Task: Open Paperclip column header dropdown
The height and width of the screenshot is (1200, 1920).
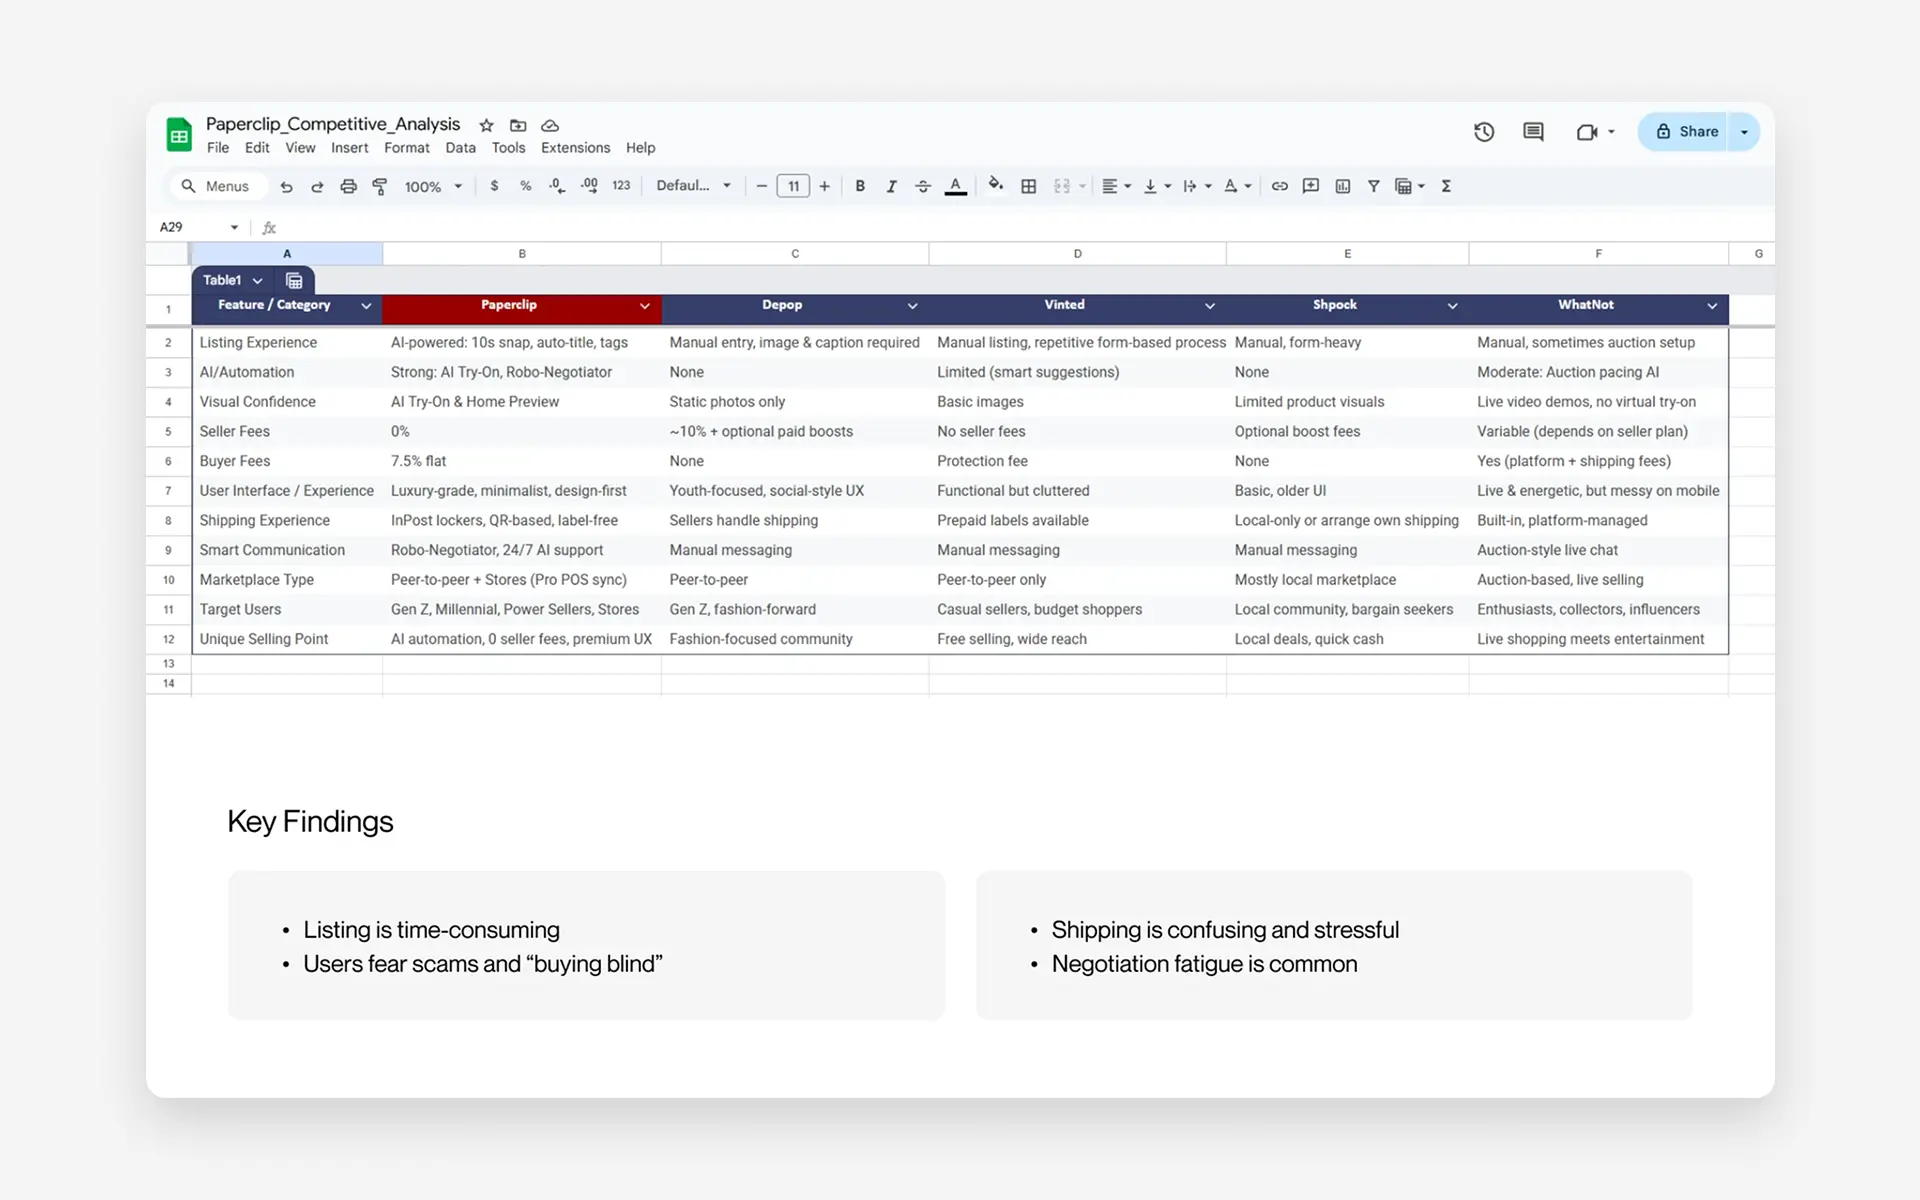Action: (x=645, y=306)
